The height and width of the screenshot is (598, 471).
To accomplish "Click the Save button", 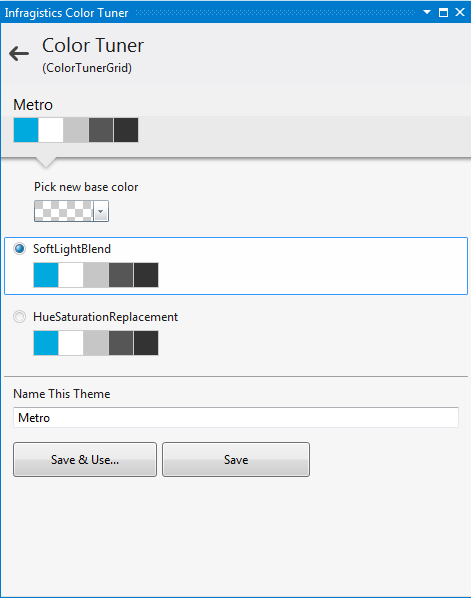I will tap(236, 460).
